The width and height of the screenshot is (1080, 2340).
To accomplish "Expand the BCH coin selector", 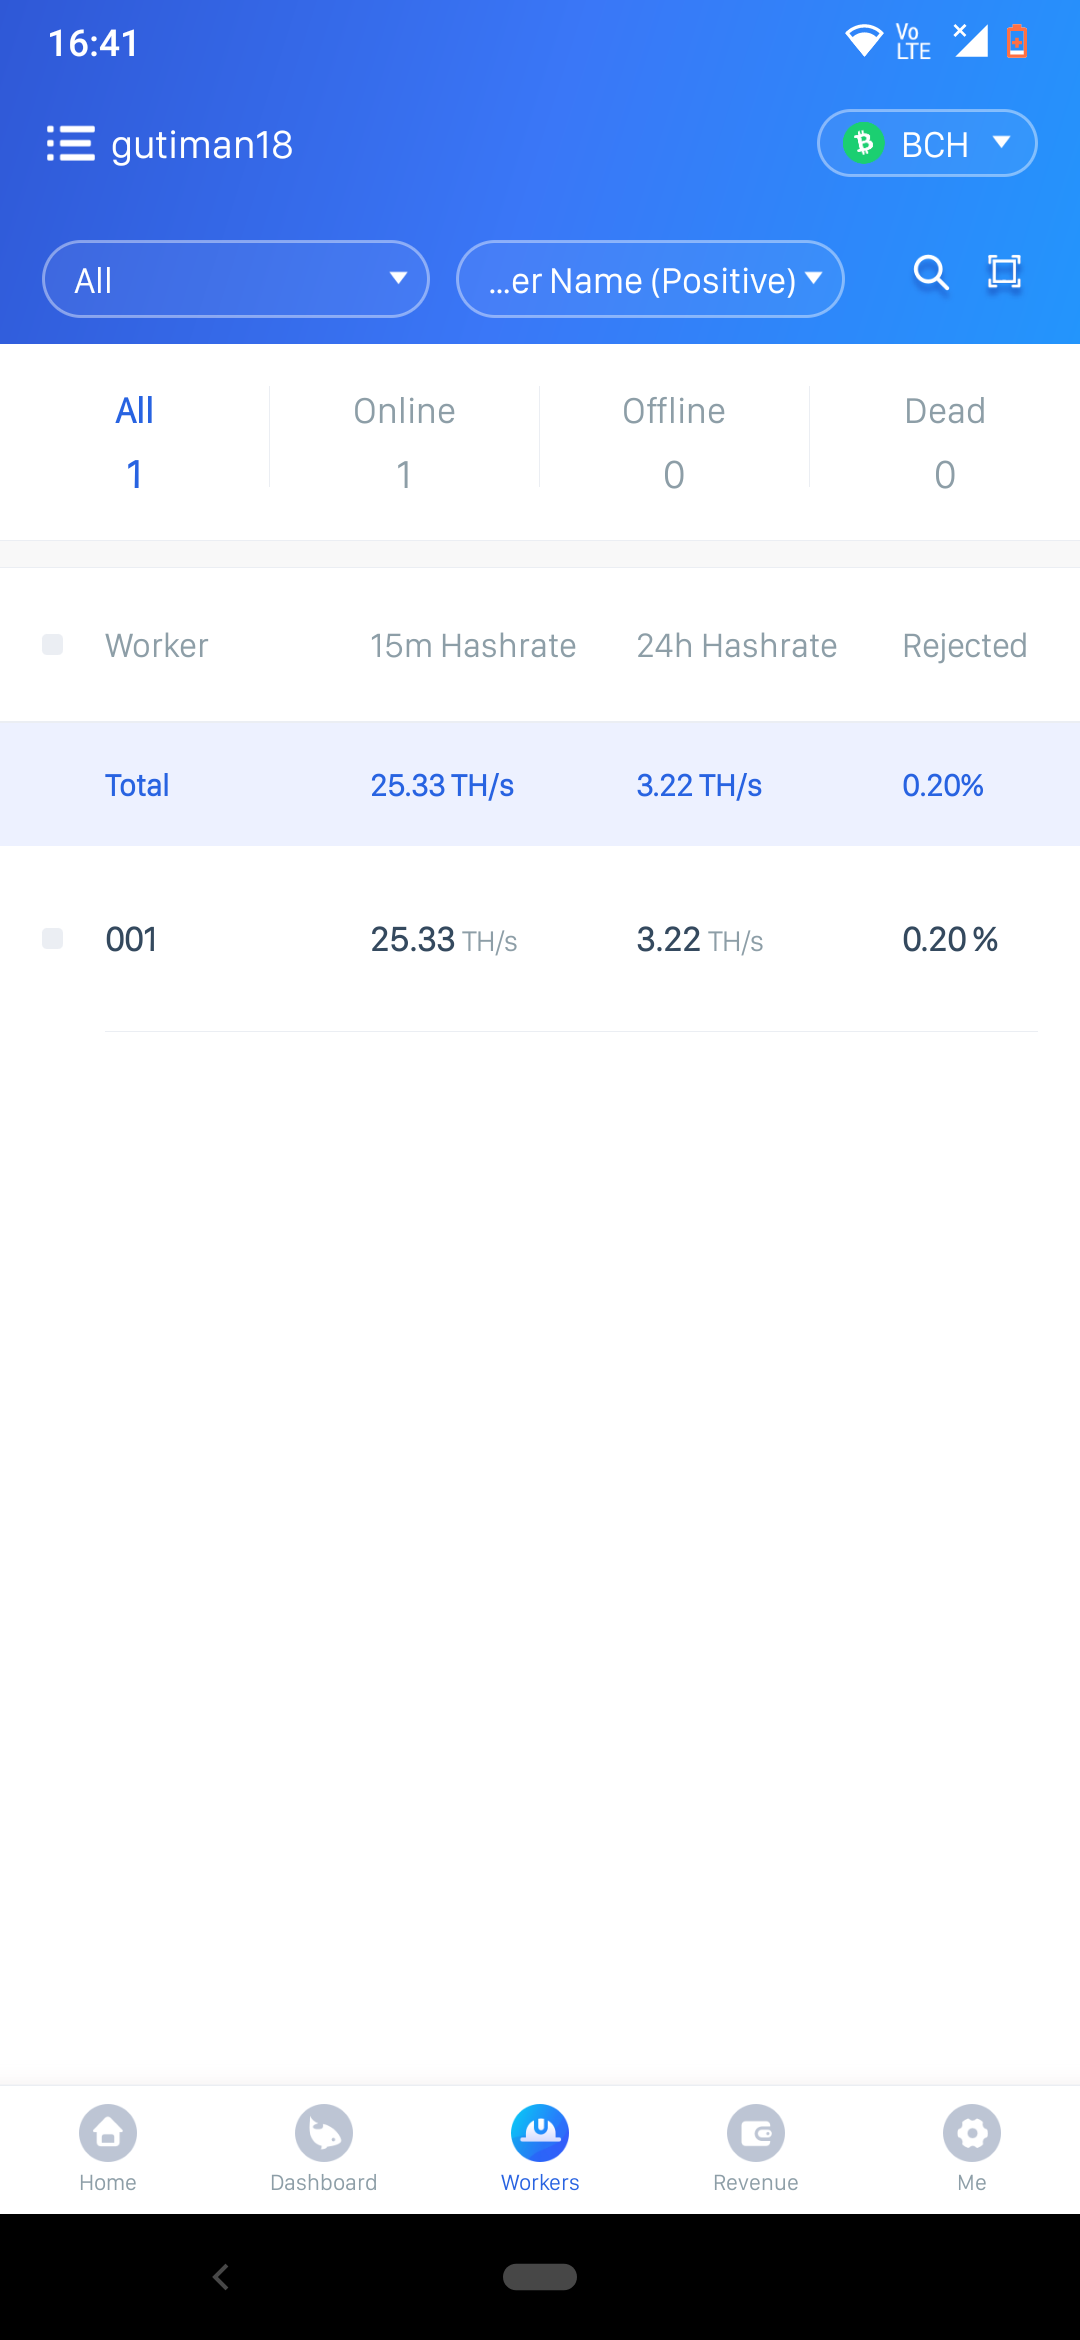I will (x=927, y=143).
